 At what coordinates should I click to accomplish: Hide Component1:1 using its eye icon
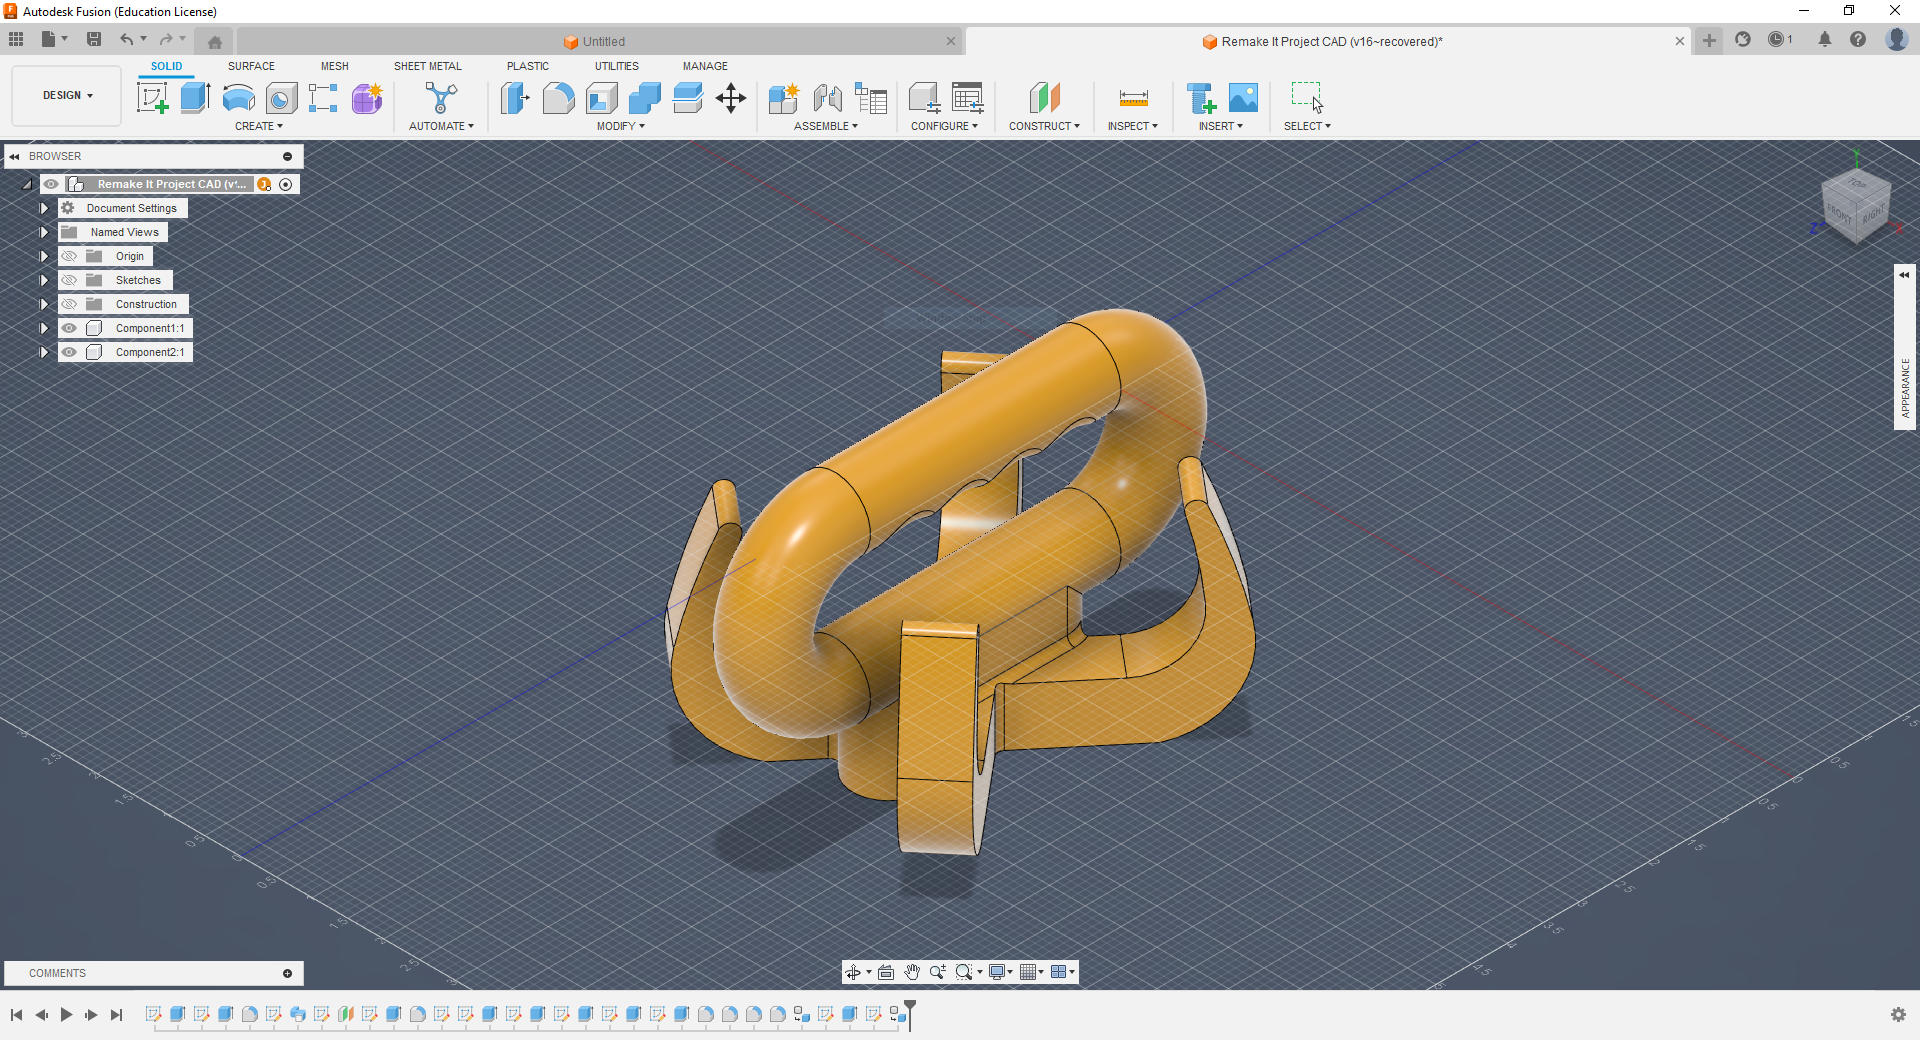click(x=69, y=328)
